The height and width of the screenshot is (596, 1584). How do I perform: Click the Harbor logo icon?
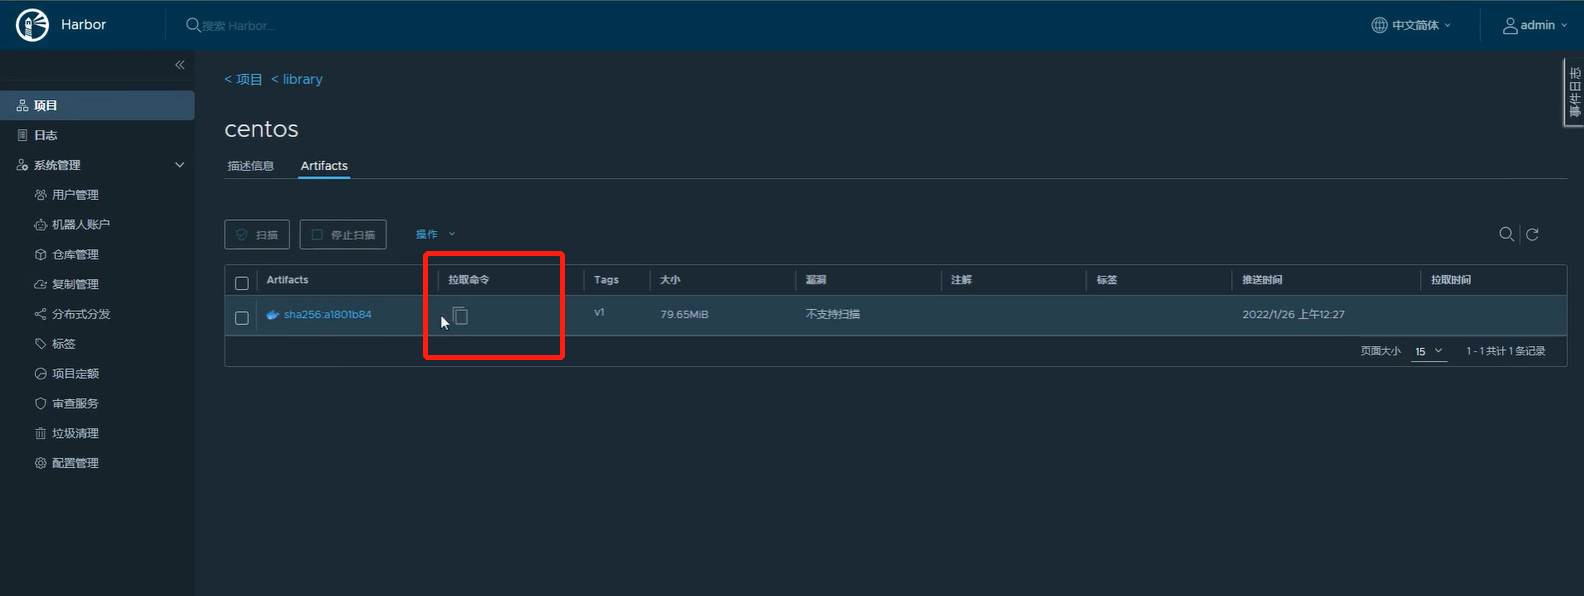32,25
